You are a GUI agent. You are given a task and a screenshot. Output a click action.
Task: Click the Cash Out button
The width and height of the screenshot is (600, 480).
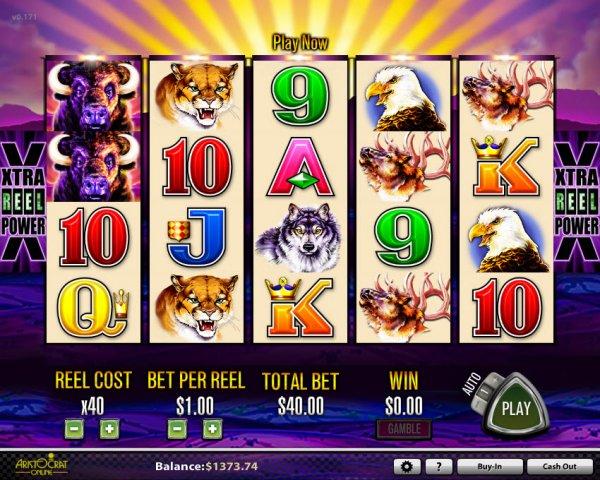(x=559, y=467)
